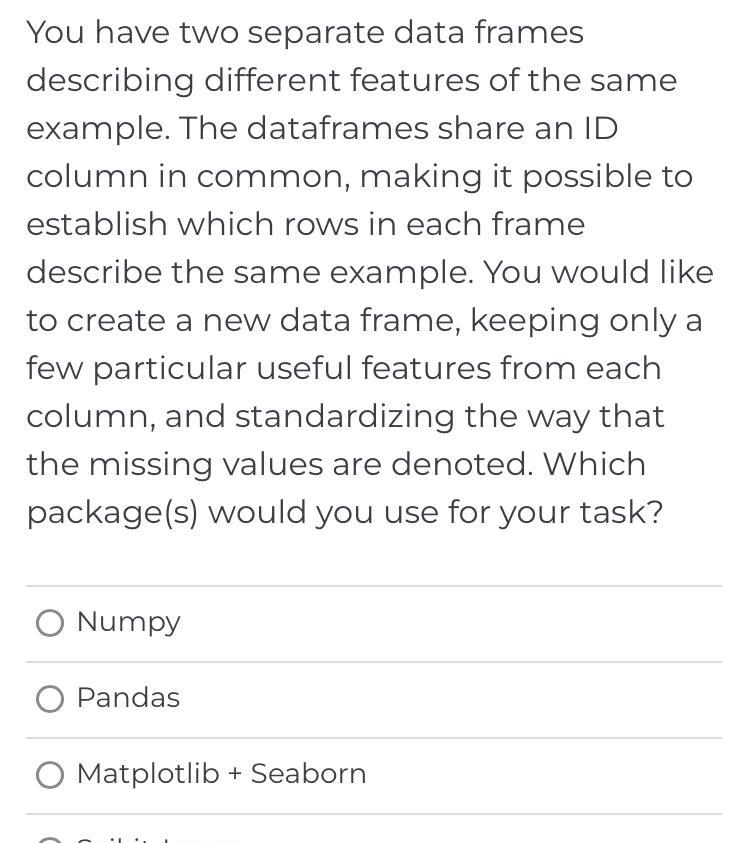
Task: Select the circle next to Numpy
Action: (x=50, y=622)
